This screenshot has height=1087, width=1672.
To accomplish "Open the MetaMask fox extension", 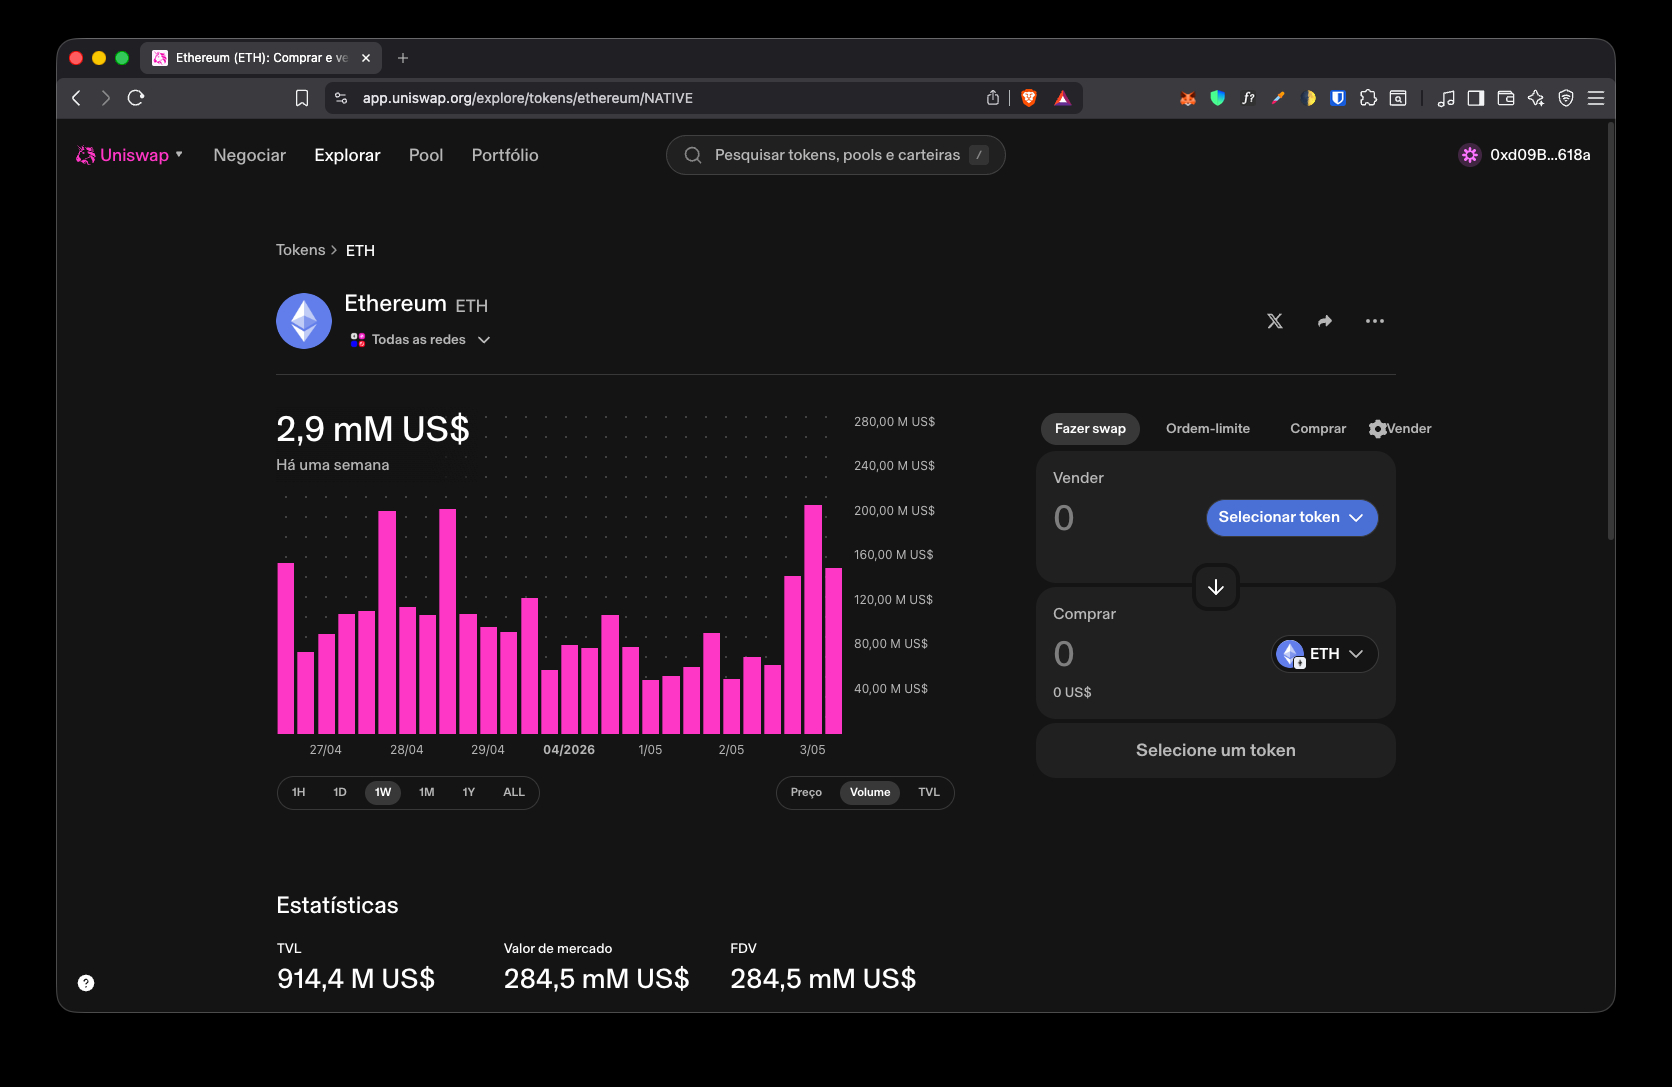I will (x=1188, y=98).
